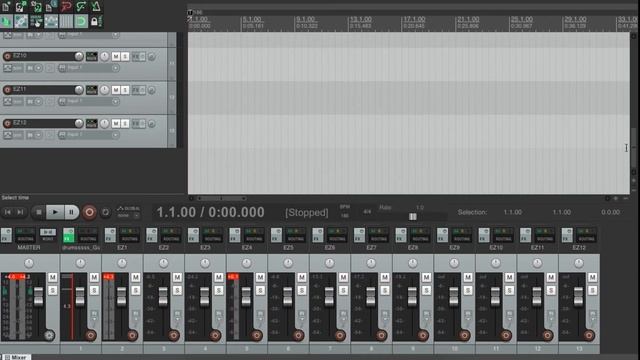
Task: Open input menu on EZ2 mixer strip
Action: coord(177,315)
